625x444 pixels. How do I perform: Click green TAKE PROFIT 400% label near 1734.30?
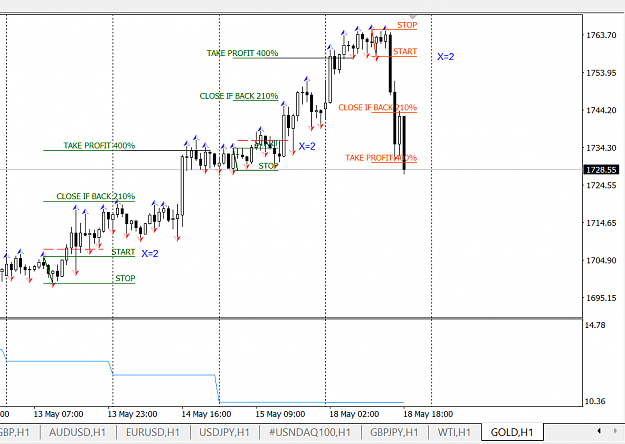point(99,145)
